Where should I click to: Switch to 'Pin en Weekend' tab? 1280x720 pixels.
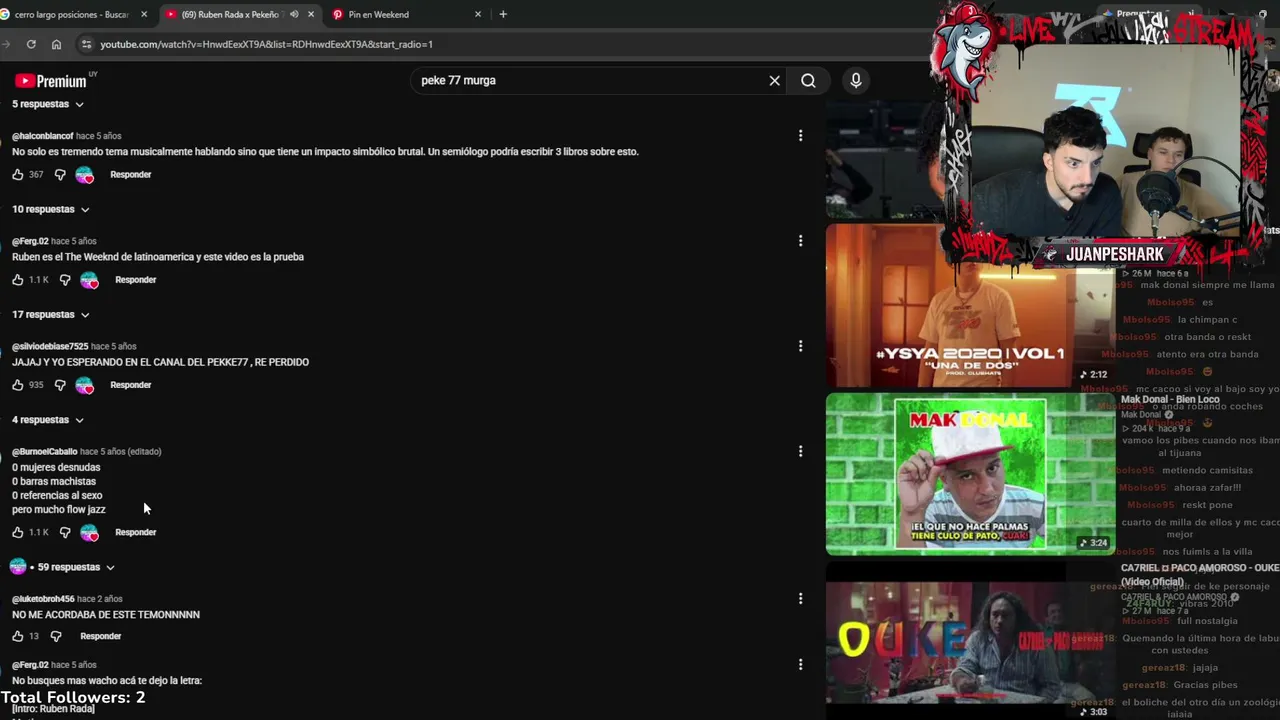click(x=405, y=14)
